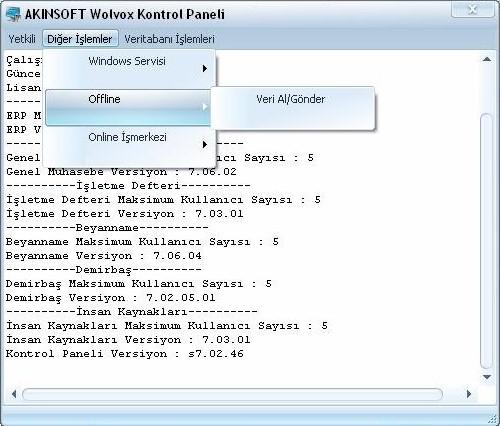
Task: Click the horizontal scrollbar right arrow
Action: [x=469, y=394]
